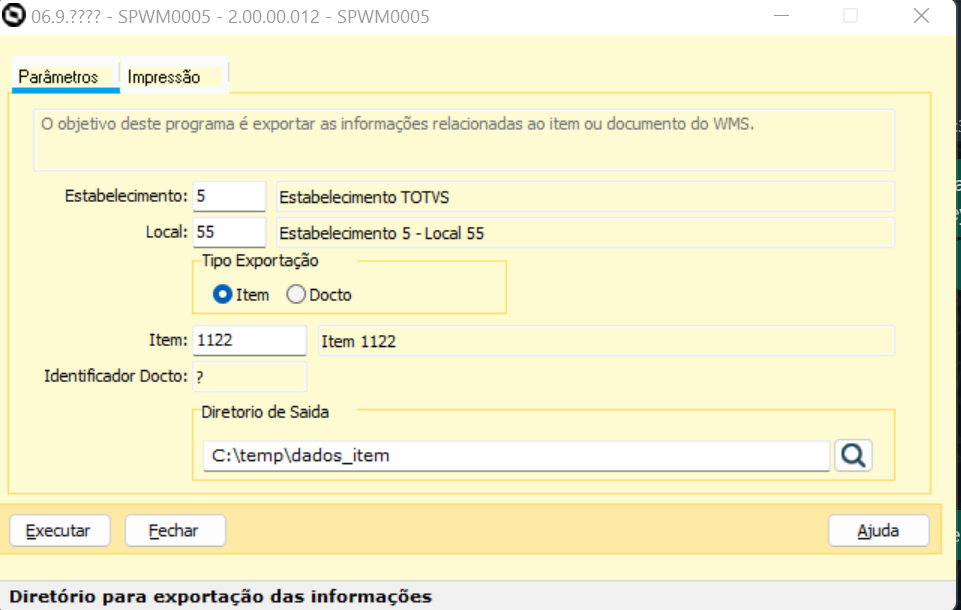Click the 'Diretorio de Saida' group label
This screenshot has height=610, width=961.
coord(265,412)
